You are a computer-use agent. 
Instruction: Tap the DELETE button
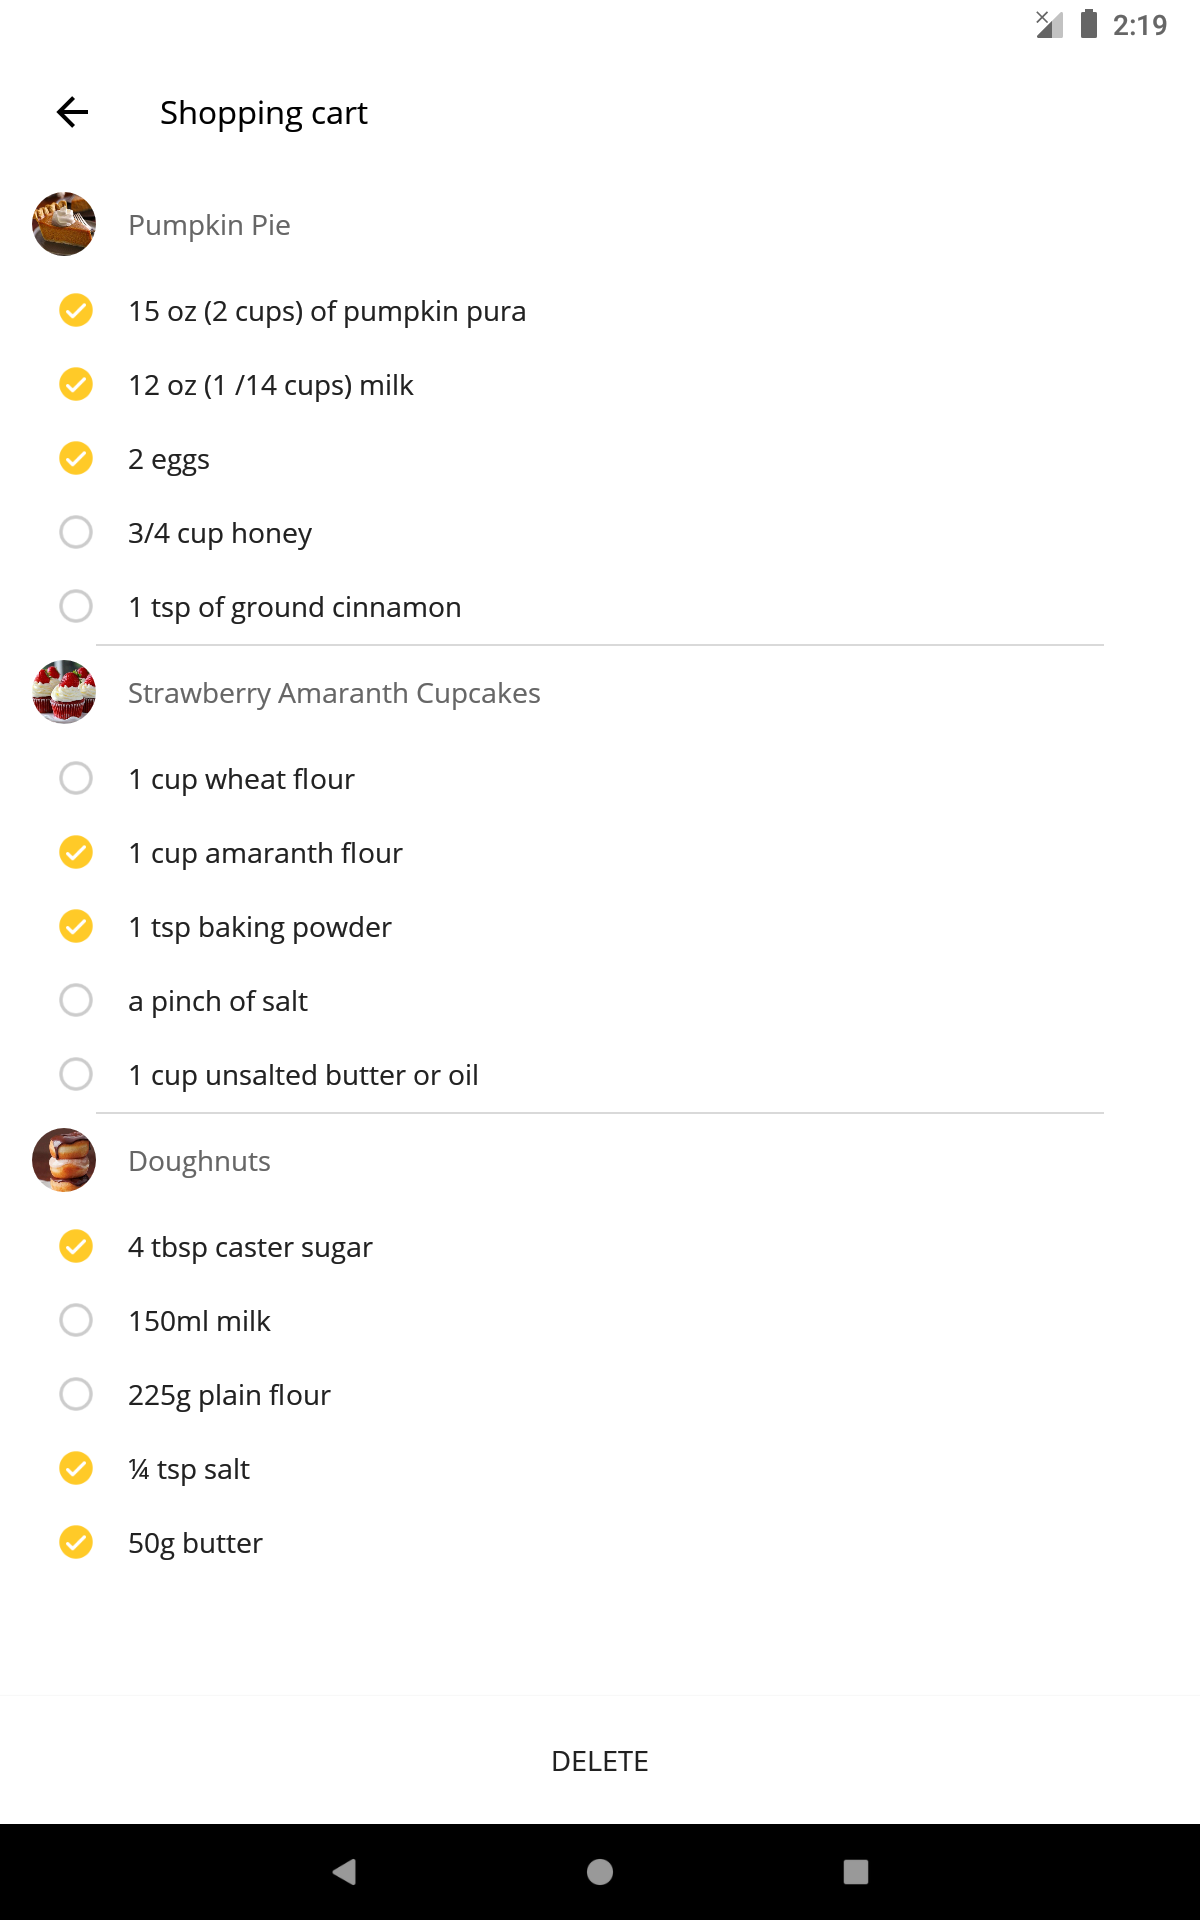point(600,1761)
